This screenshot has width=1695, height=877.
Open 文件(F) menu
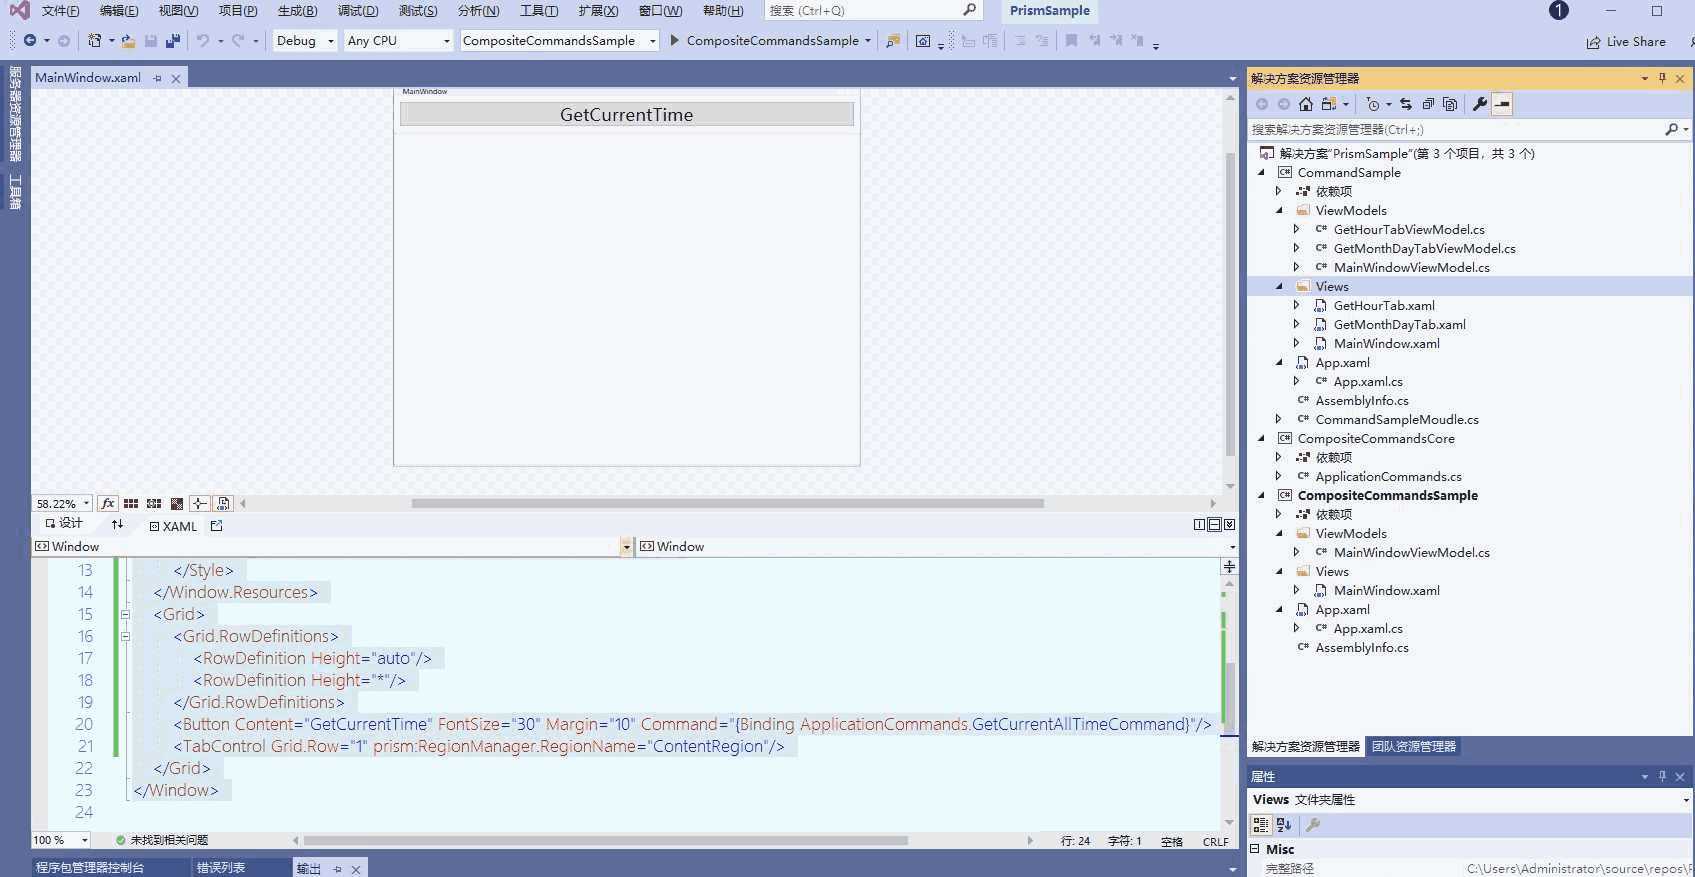coord(60,11)
